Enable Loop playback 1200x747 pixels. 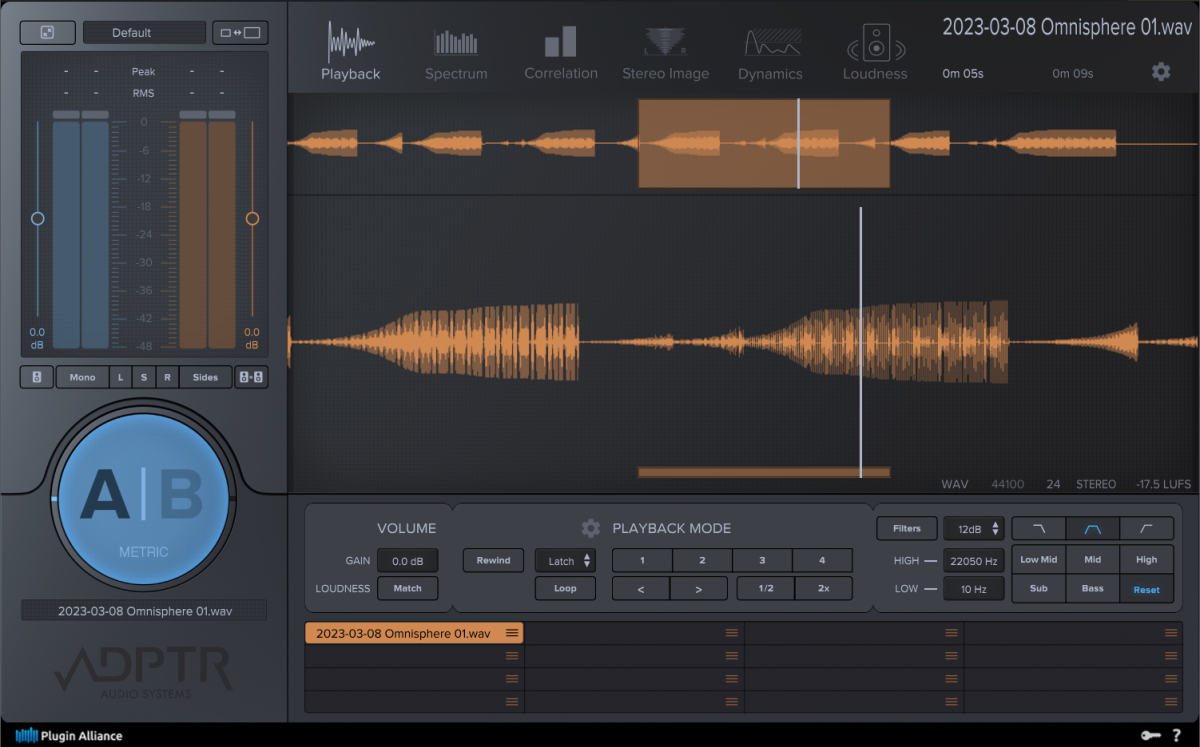(565, 588)
